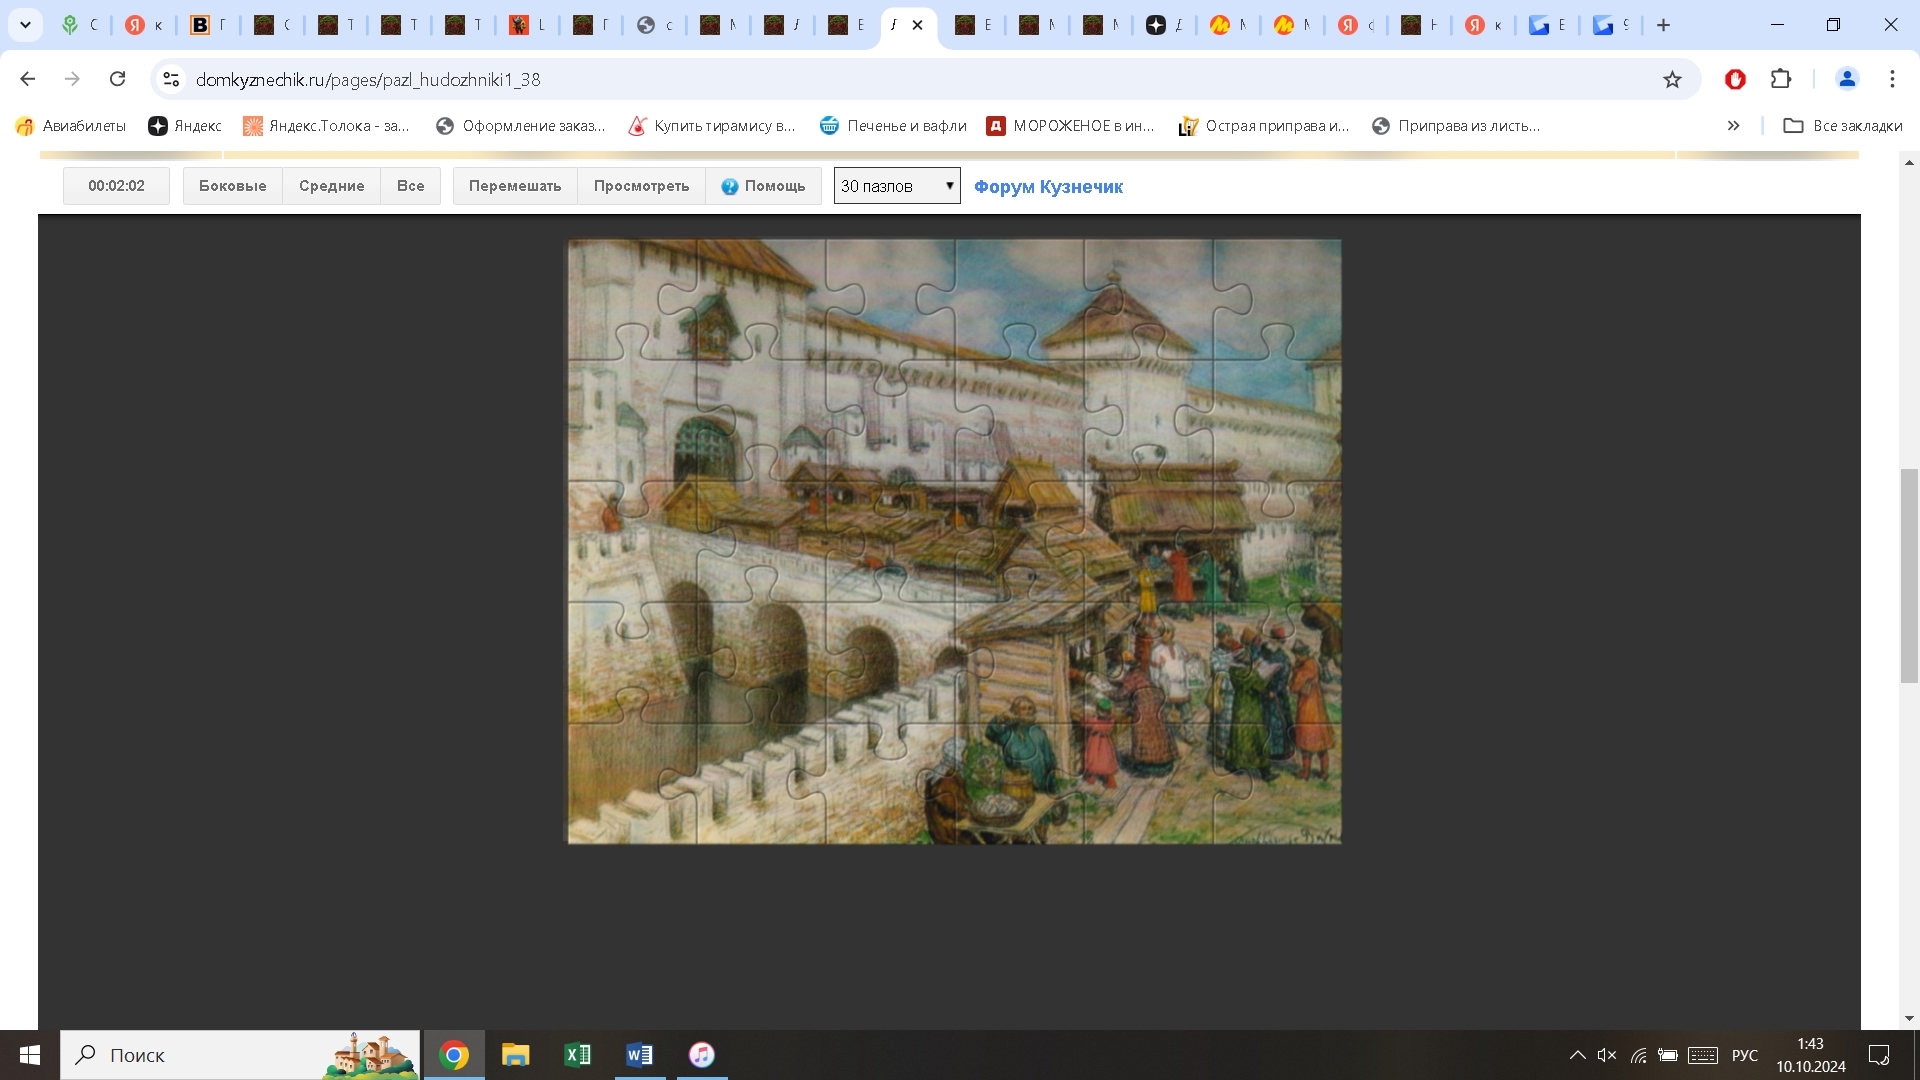1920x1080 pixels.
Task: Go forward in browser history
Action: tap(72, 79)
